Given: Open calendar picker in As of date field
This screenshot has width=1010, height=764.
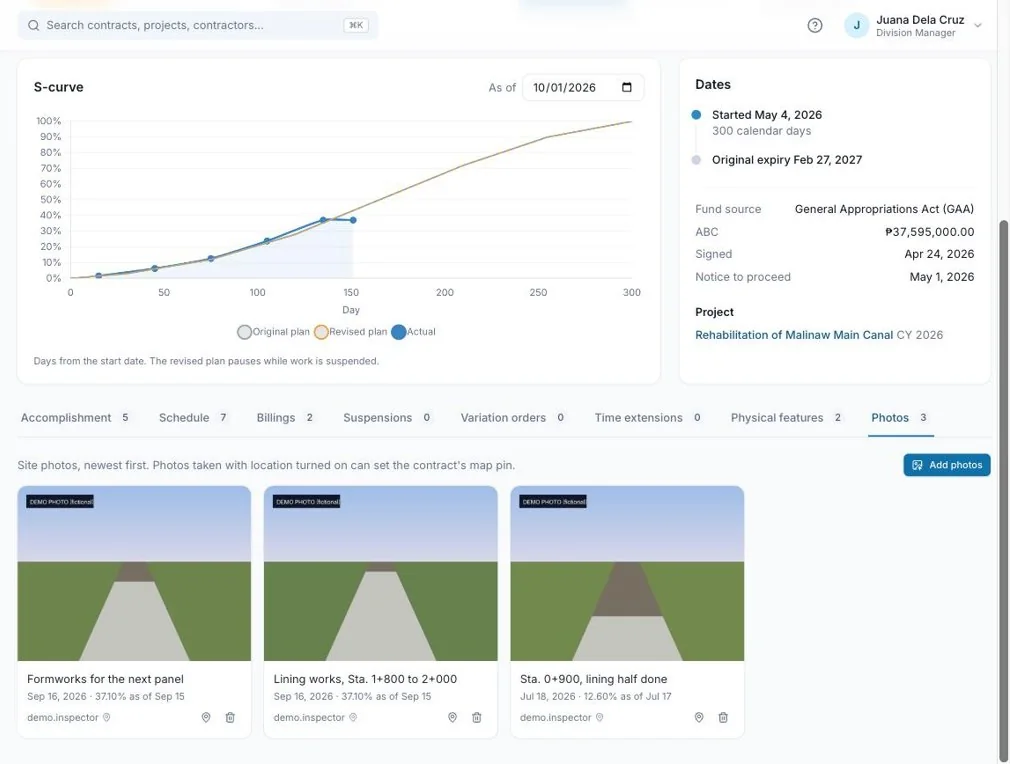Looking at the screenshot, I should 627,88.
